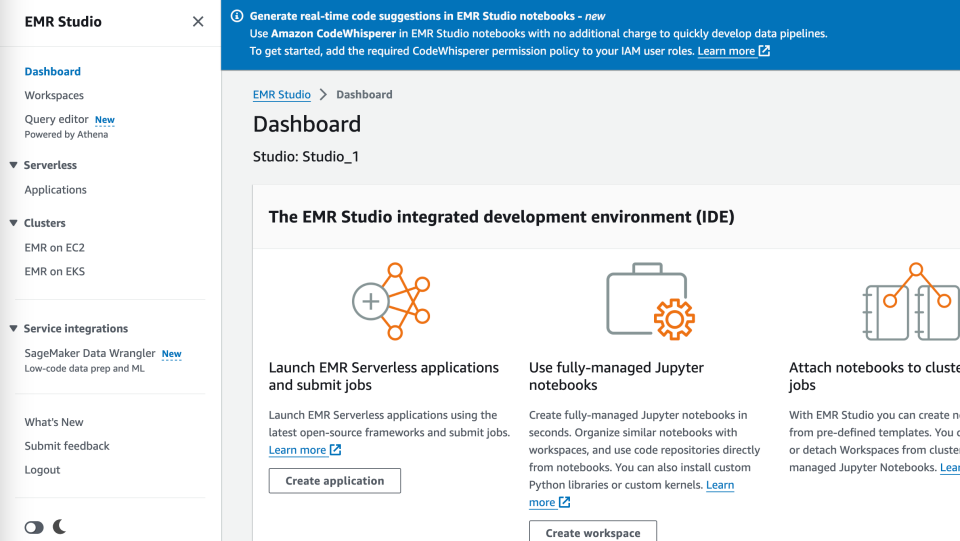Image resolution: width=960 pixels, height=541 pixels.
Task: Open EMR on EC2 clusters
Action: [54, 247]
